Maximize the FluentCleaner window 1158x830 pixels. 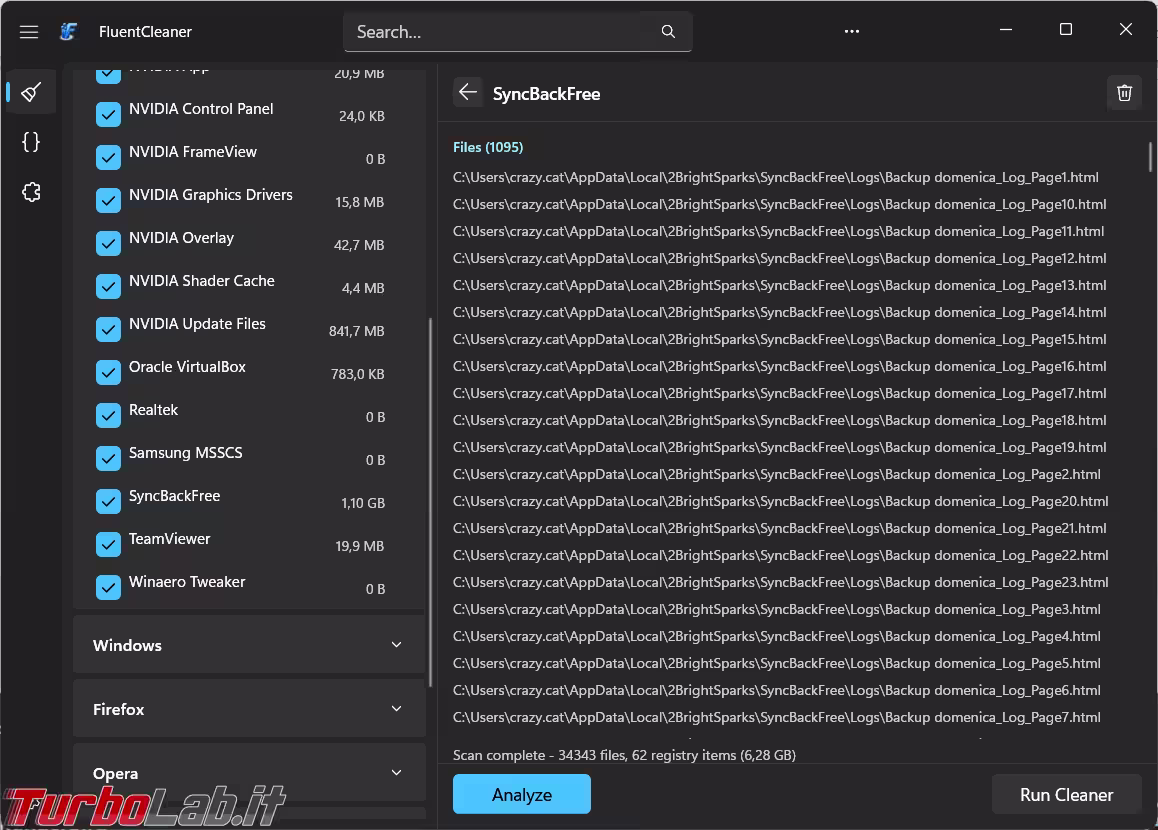point(1065,30)
